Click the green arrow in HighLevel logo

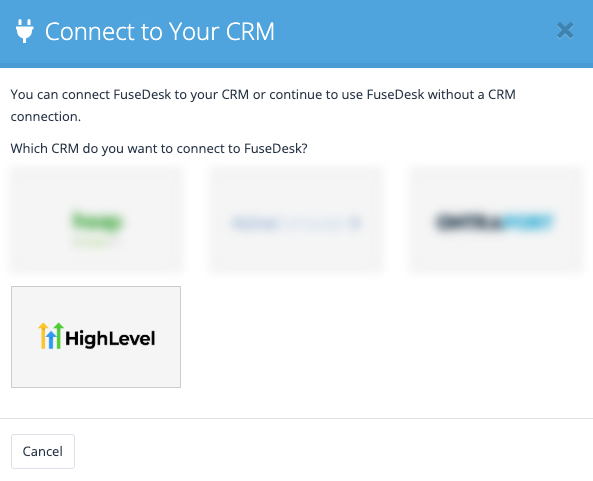[59, 336]
